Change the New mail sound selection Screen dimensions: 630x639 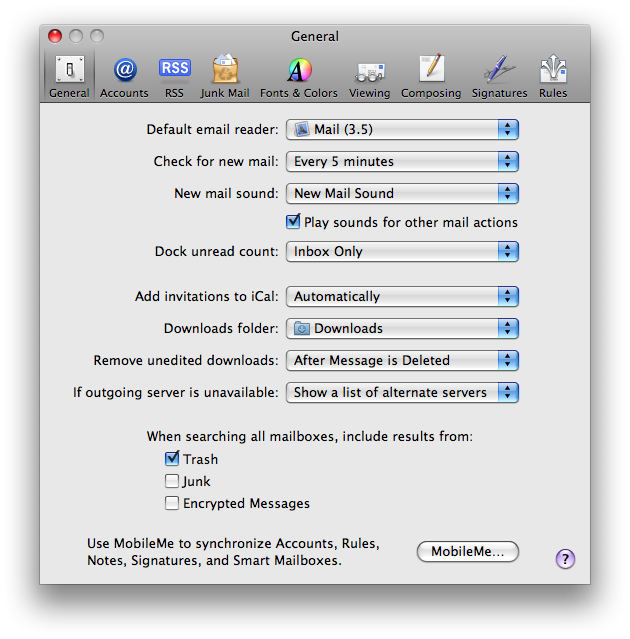tap(402, 193)
